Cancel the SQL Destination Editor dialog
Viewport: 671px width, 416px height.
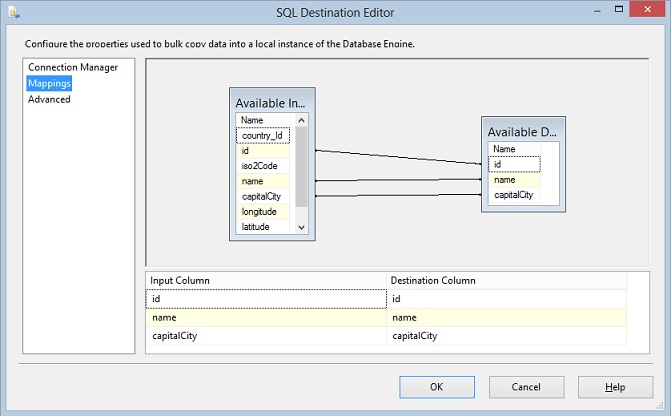pos(526,387)
